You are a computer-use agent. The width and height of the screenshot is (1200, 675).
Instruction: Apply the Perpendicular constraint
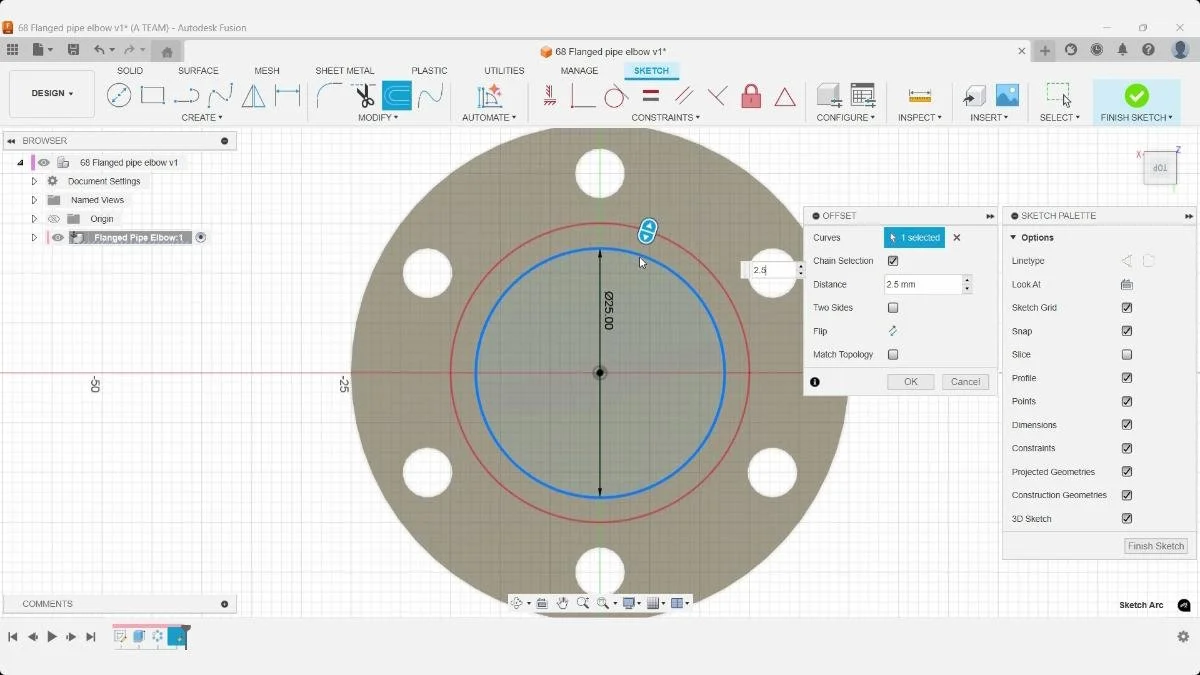click(x=717, y=96)
